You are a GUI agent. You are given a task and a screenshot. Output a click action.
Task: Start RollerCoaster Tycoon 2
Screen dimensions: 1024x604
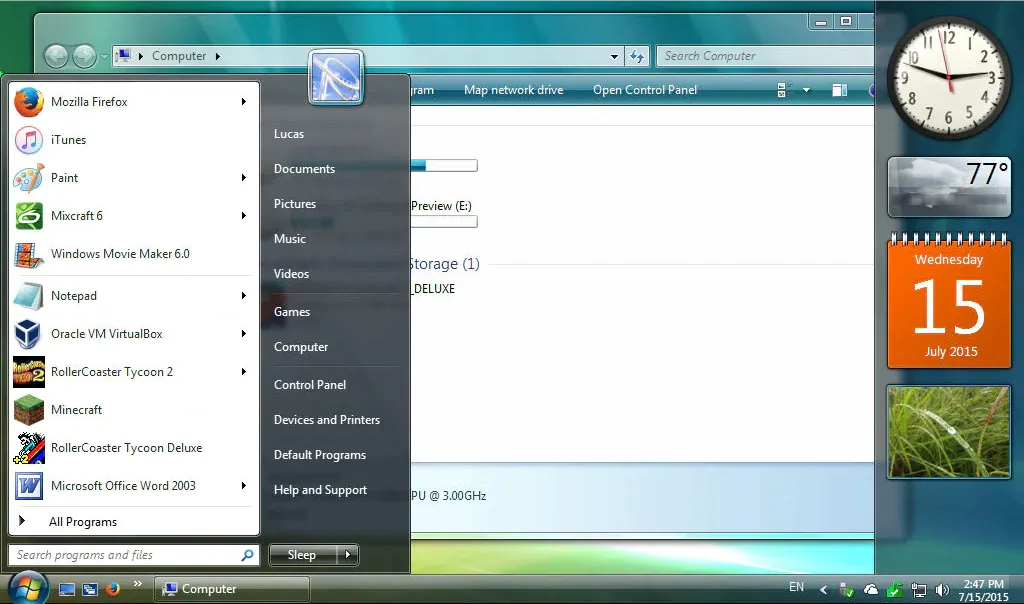134,372
